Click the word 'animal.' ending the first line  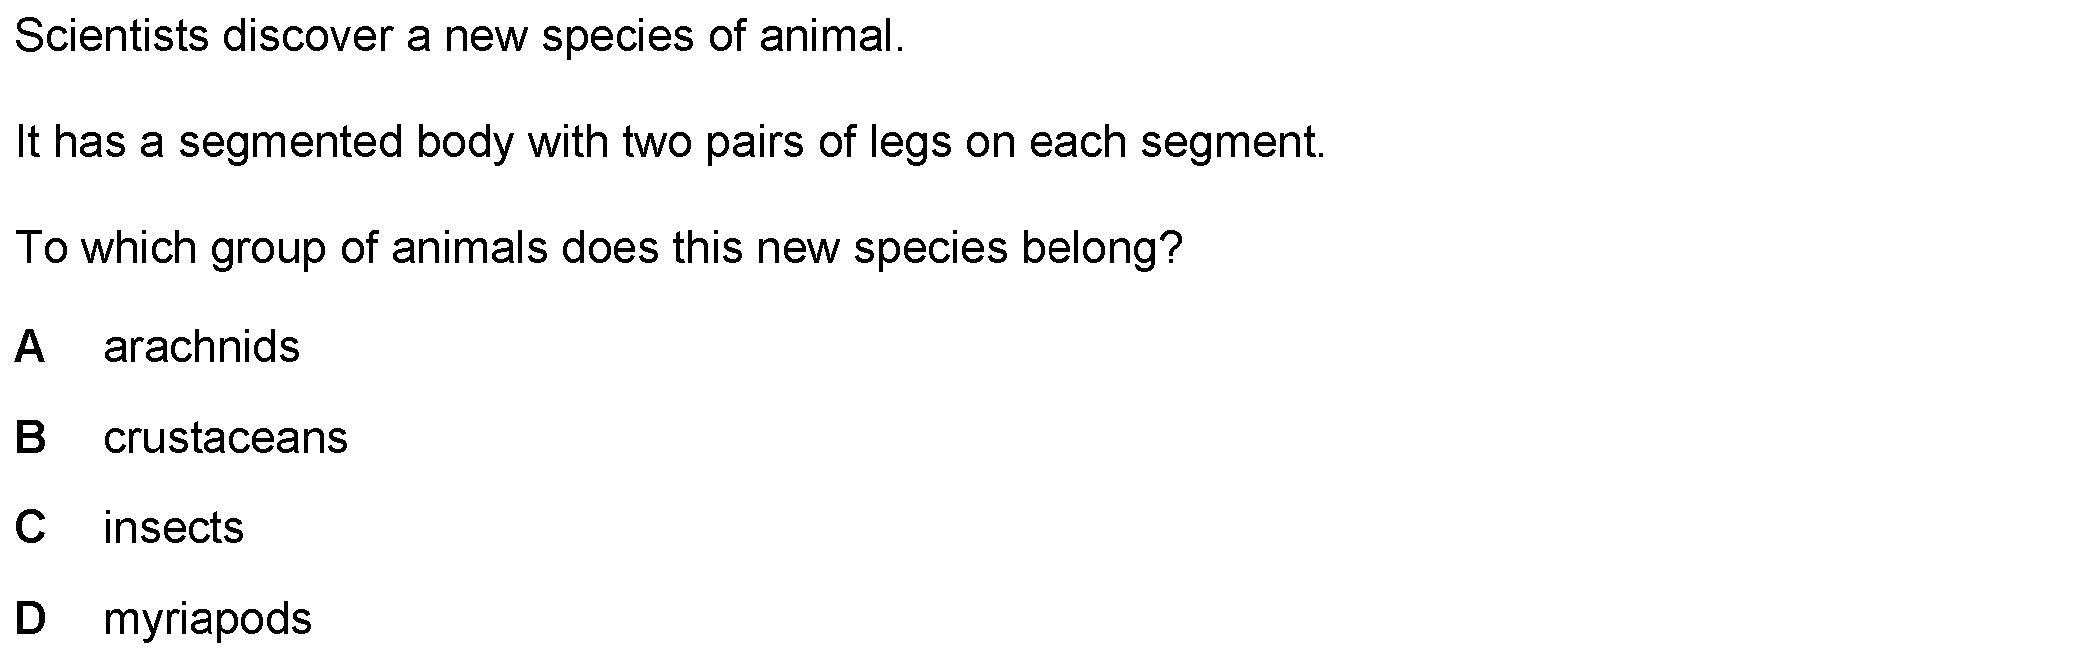[x=831, y=37]
